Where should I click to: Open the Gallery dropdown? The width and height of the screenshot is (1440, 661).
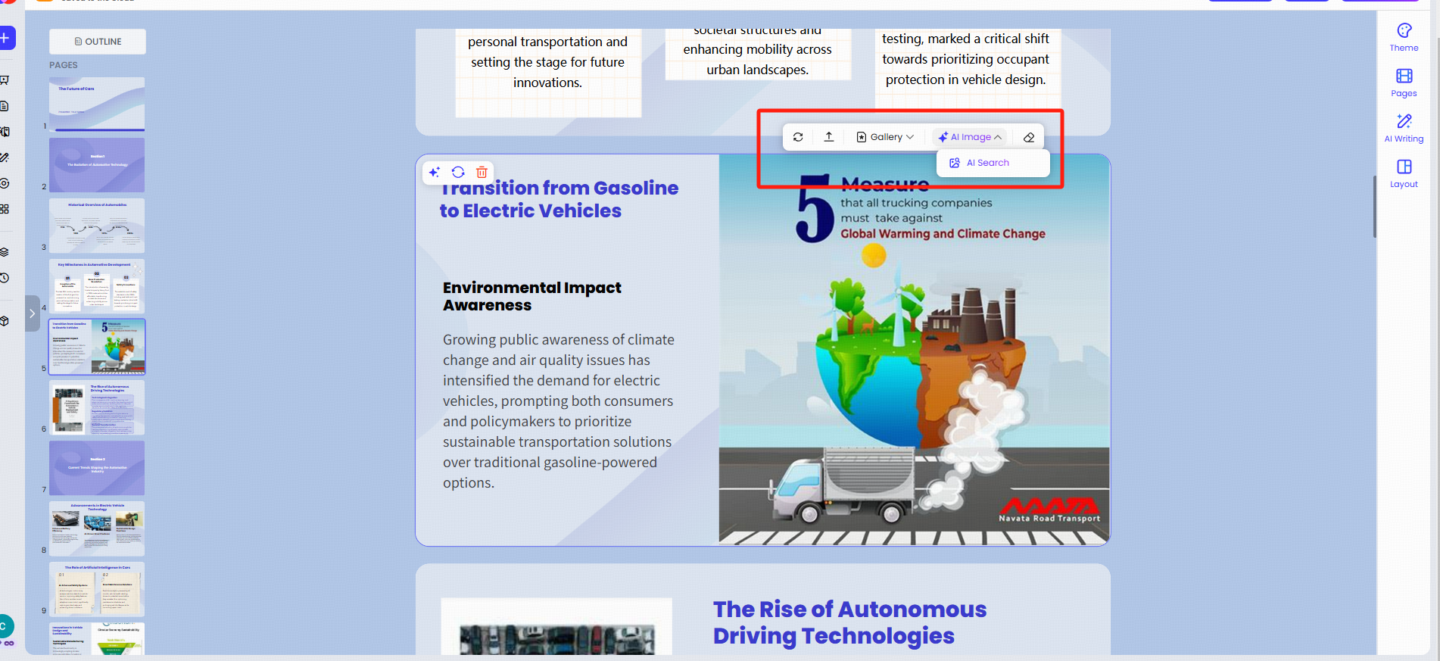[886, 137]
